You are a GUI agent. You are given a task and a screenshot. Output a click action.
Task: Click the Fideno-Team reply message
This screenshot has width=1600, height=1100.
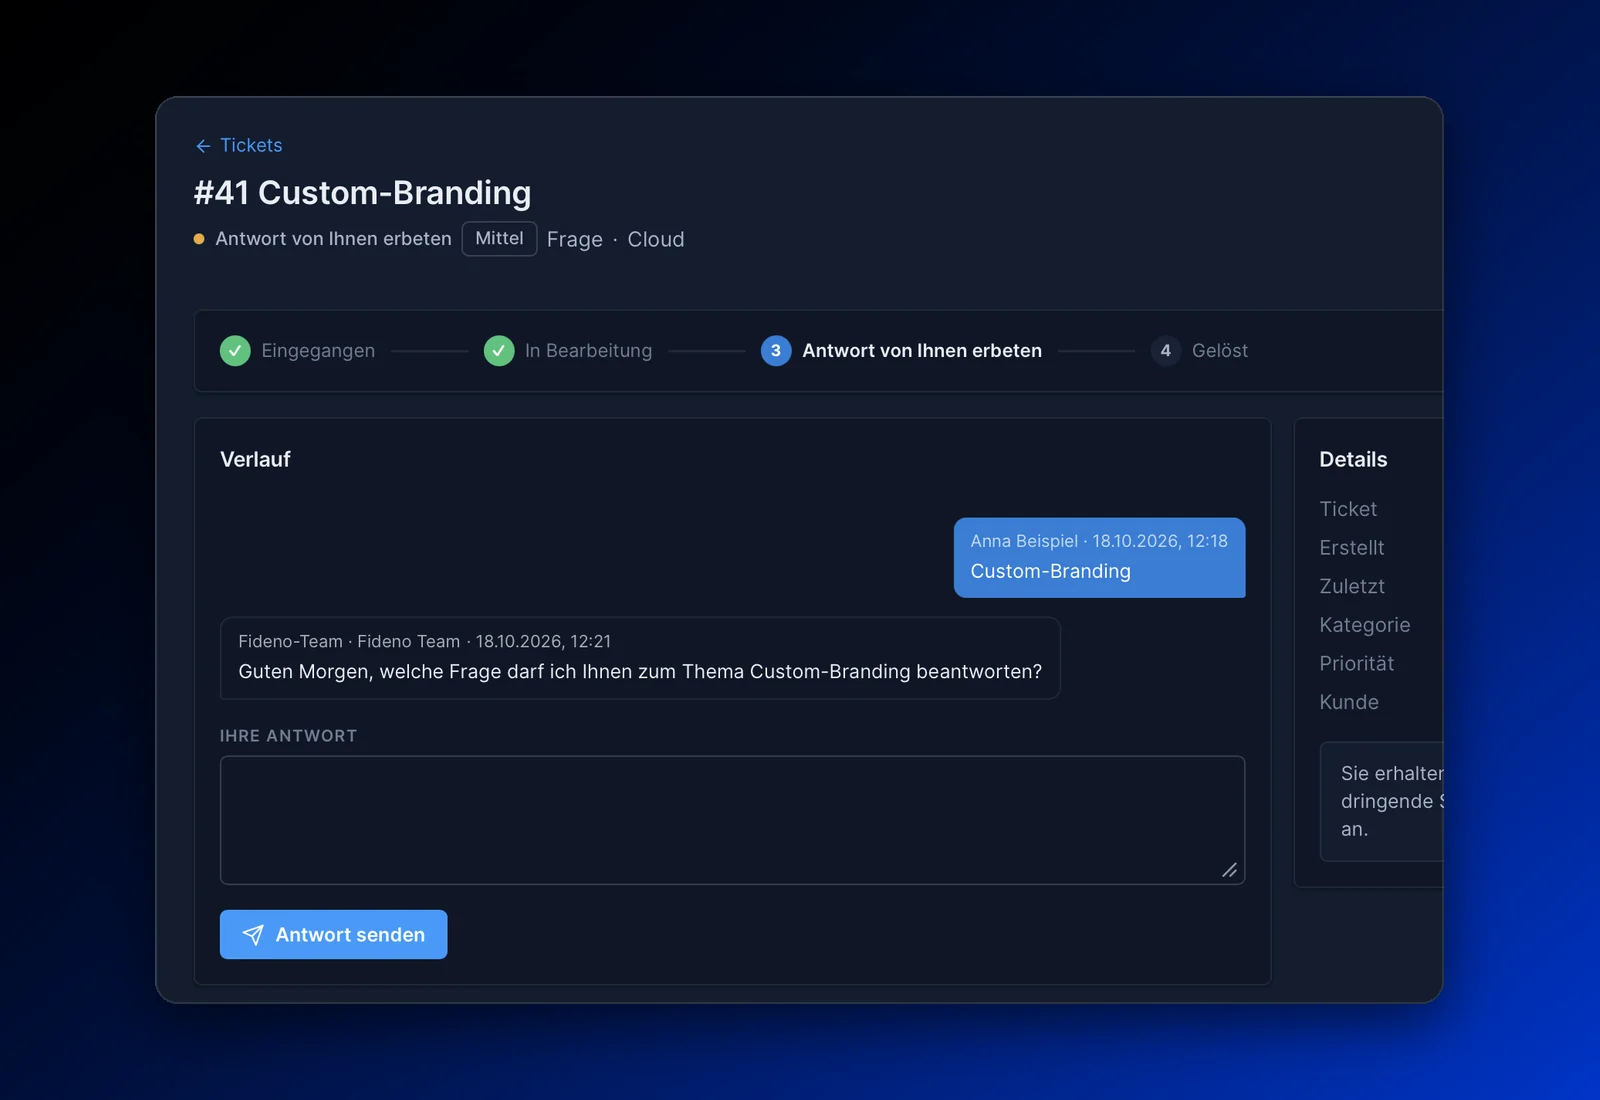640,658
